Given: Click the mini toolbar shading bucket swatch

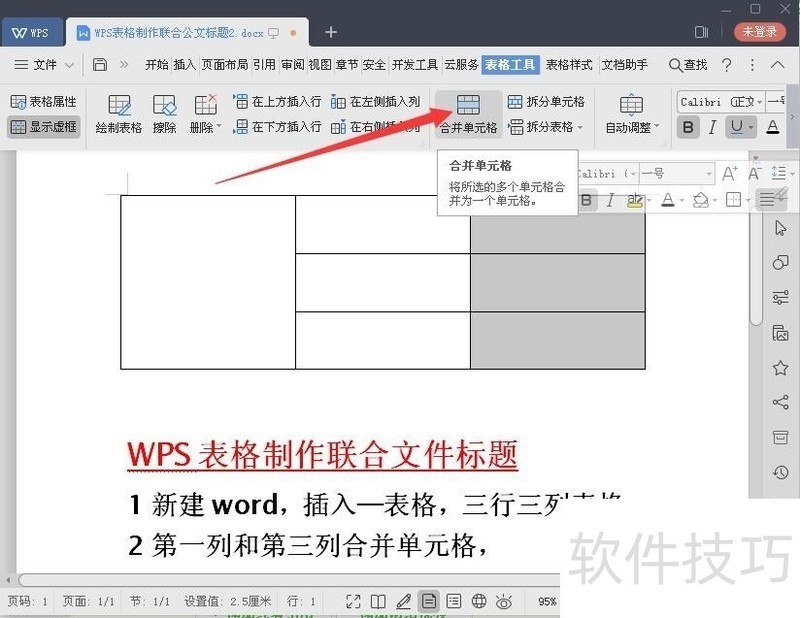Looking at the screenshot, I should [x=701, y=200].
